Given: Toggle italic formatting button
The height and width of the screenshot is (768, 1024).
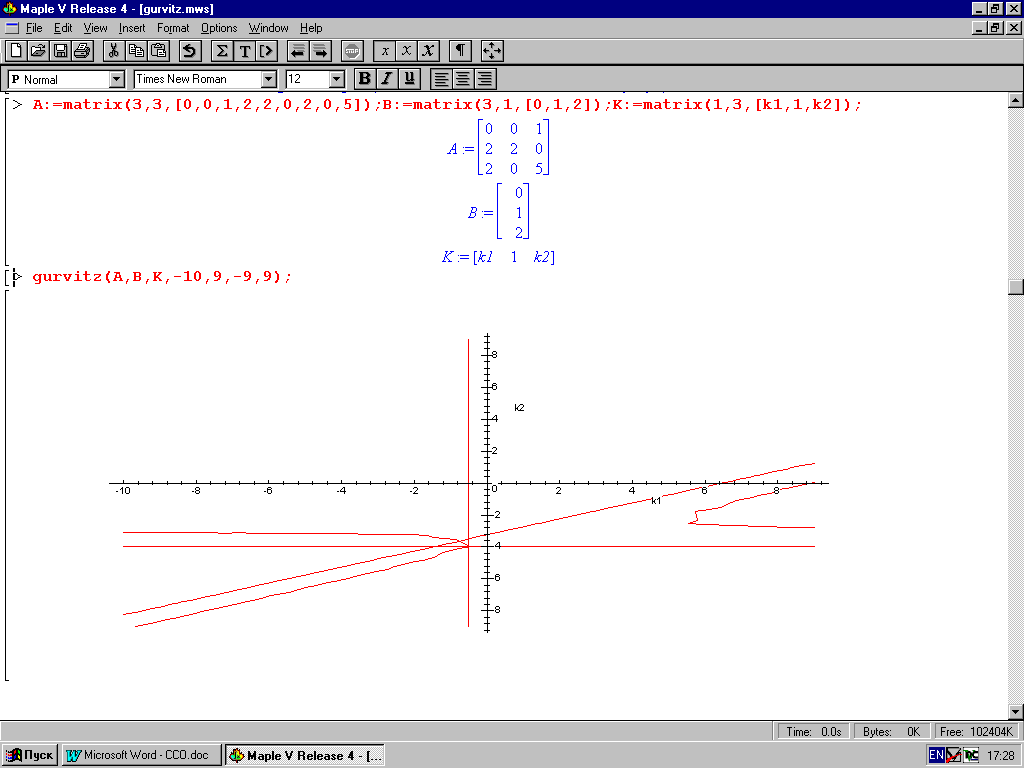Looking at the screenshot, I should click(x=387, y=79).
